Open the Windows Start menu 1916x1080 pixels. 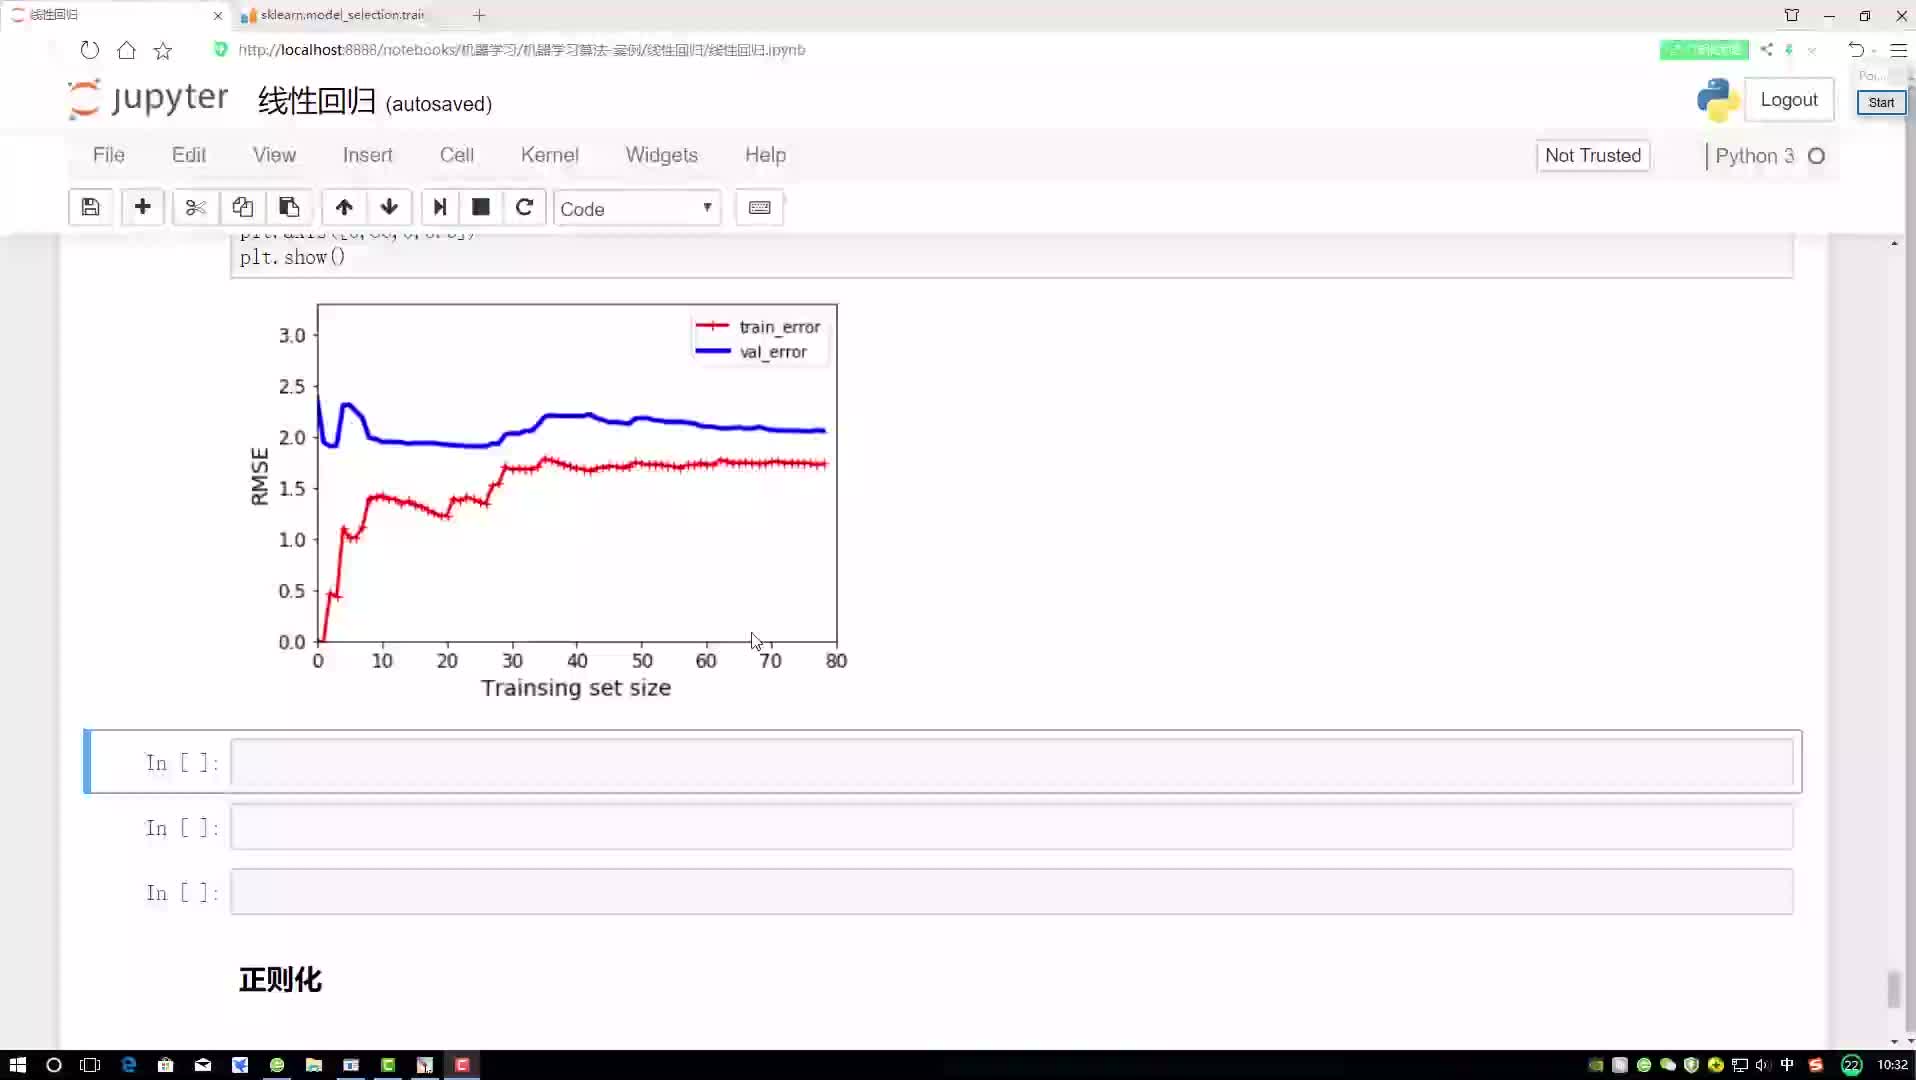click(17, 1065)
